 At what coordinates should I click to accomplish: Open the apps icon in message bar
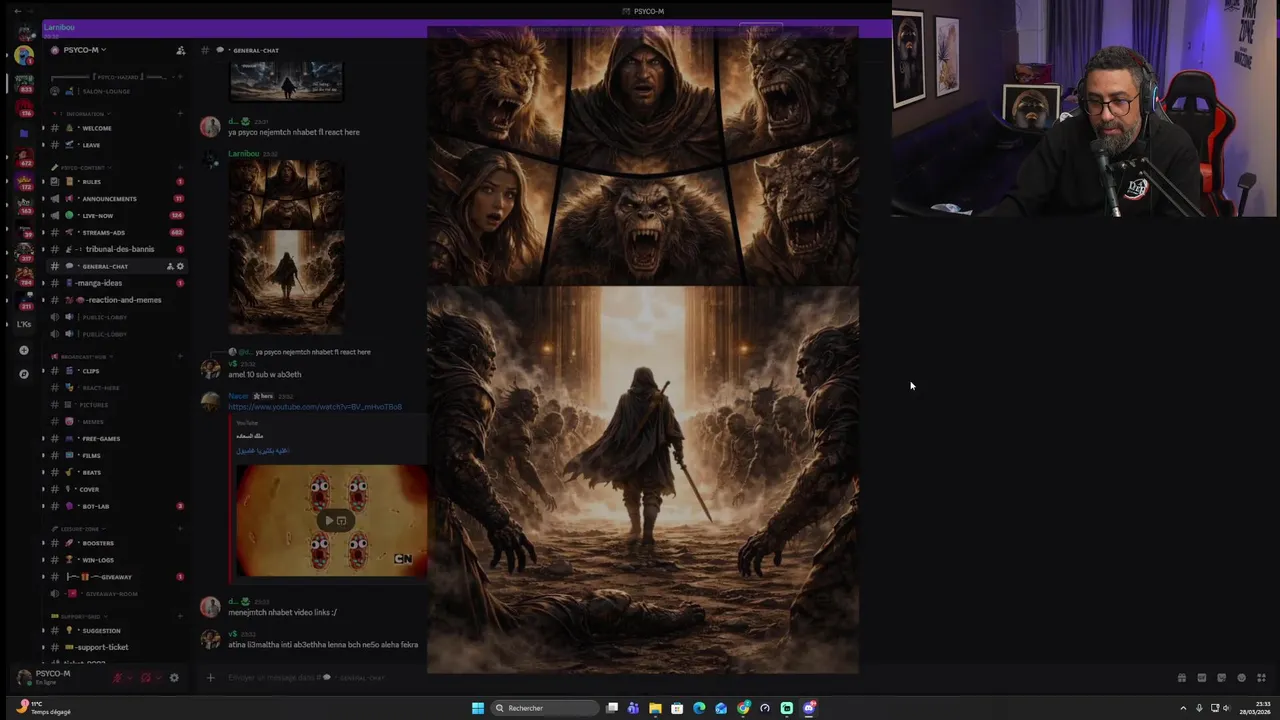tap(1261, 678)
